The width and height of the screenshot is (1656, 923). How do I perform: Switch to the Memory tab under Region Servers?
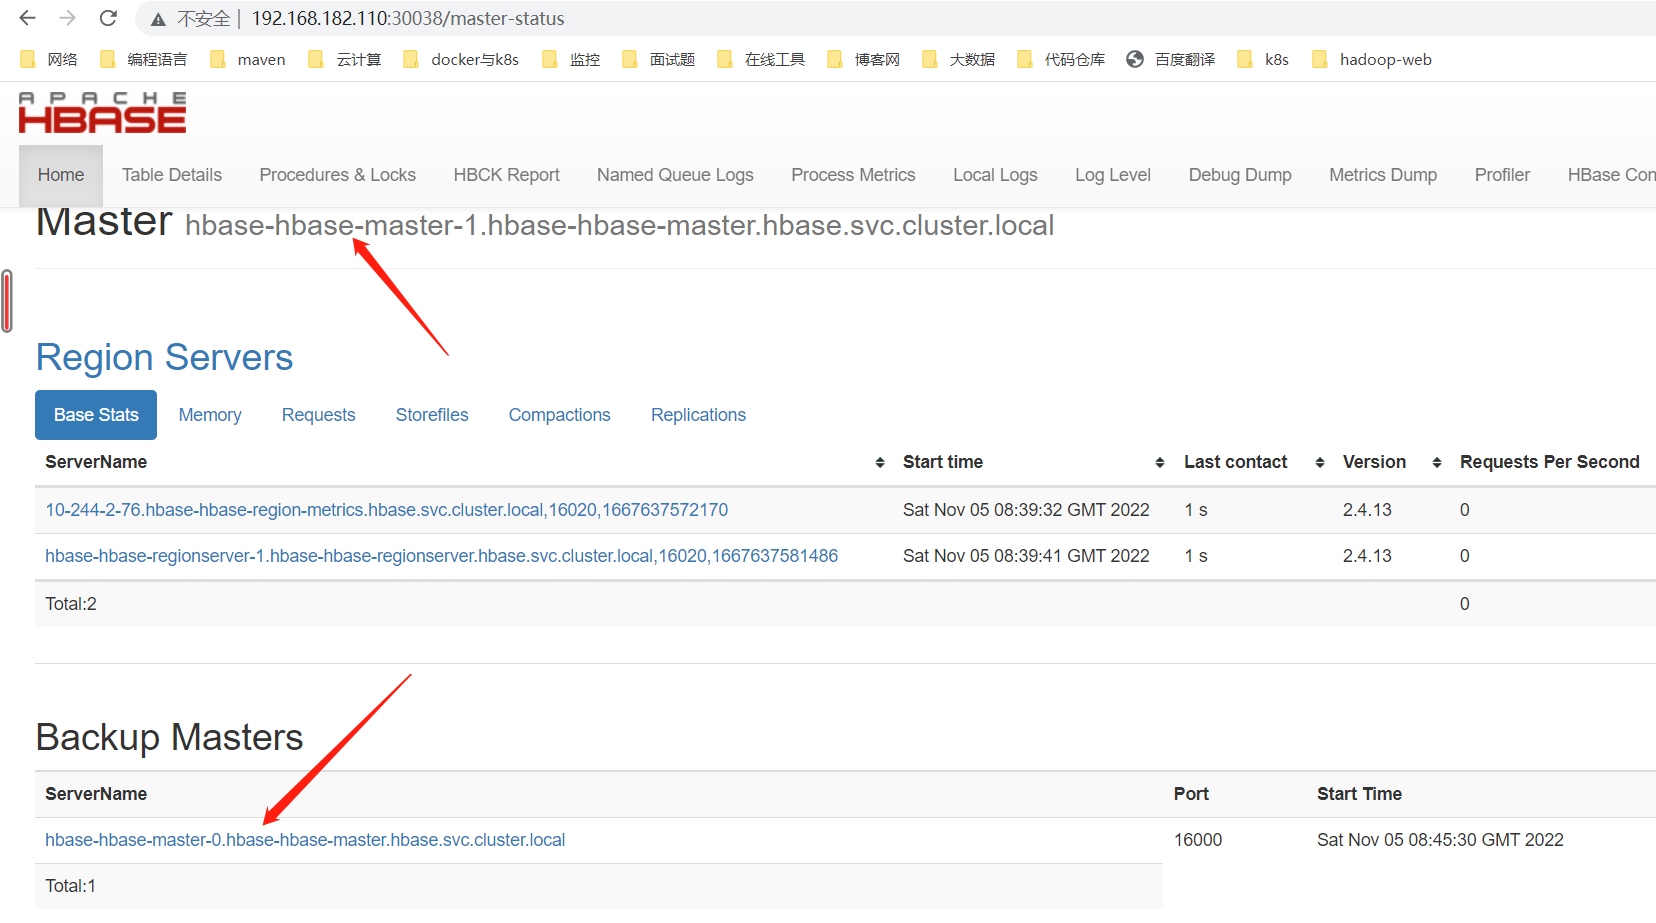(210, 414)
